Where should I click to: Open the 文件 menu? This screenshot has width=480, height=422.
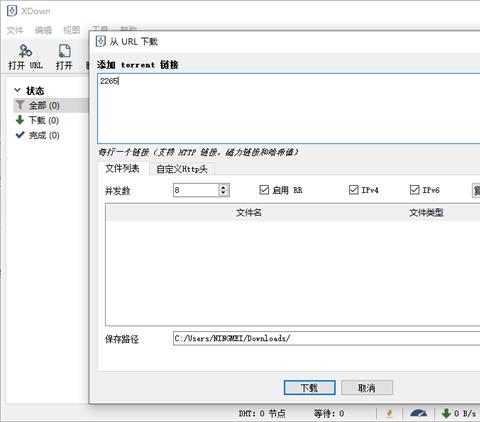(x=15, y=30)
